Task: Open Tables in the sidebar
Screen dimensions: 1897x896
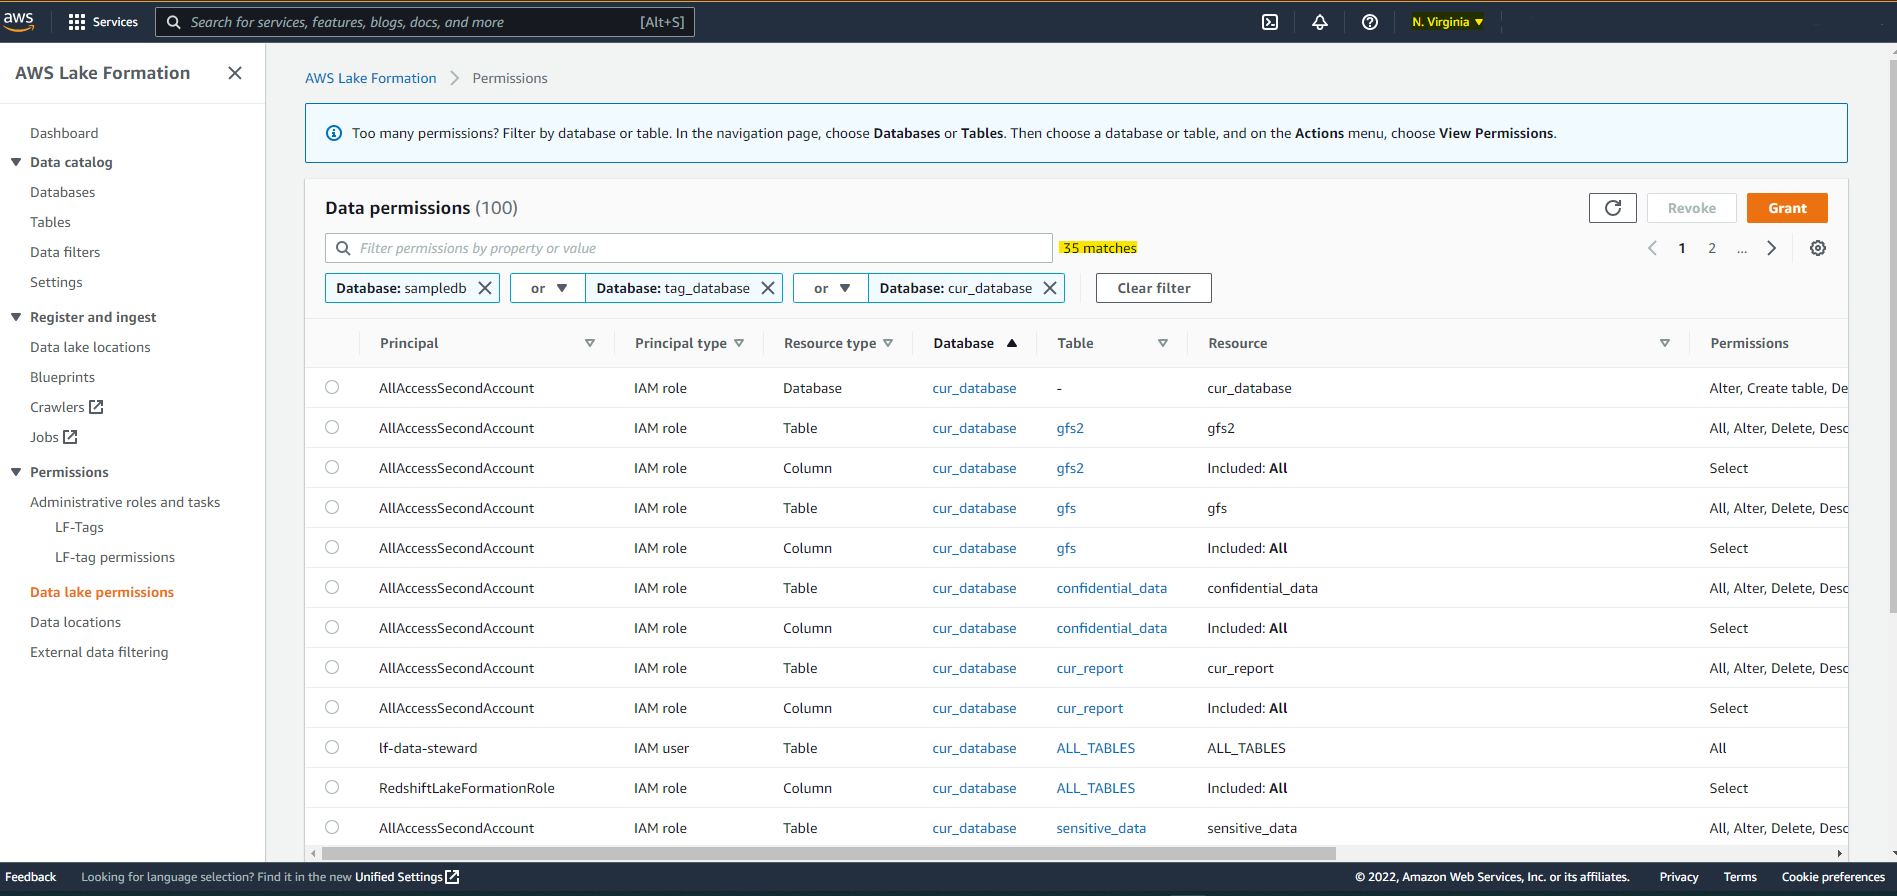Action: point(50,222)
